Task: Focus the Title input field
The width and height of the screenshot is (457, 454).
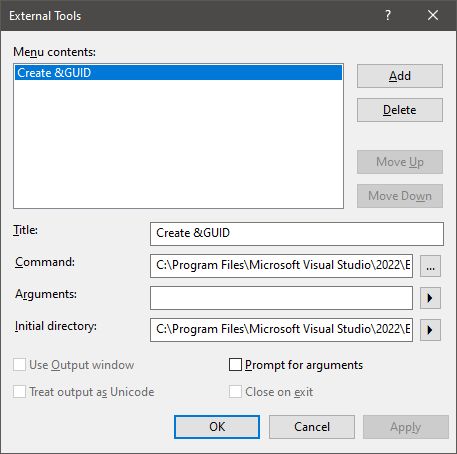Action: click(297, 234)
